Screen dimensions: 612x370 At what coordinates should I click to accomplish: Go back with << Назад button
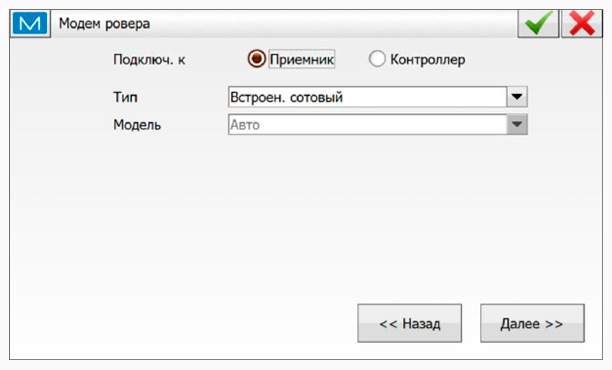(x=410, y=323)
